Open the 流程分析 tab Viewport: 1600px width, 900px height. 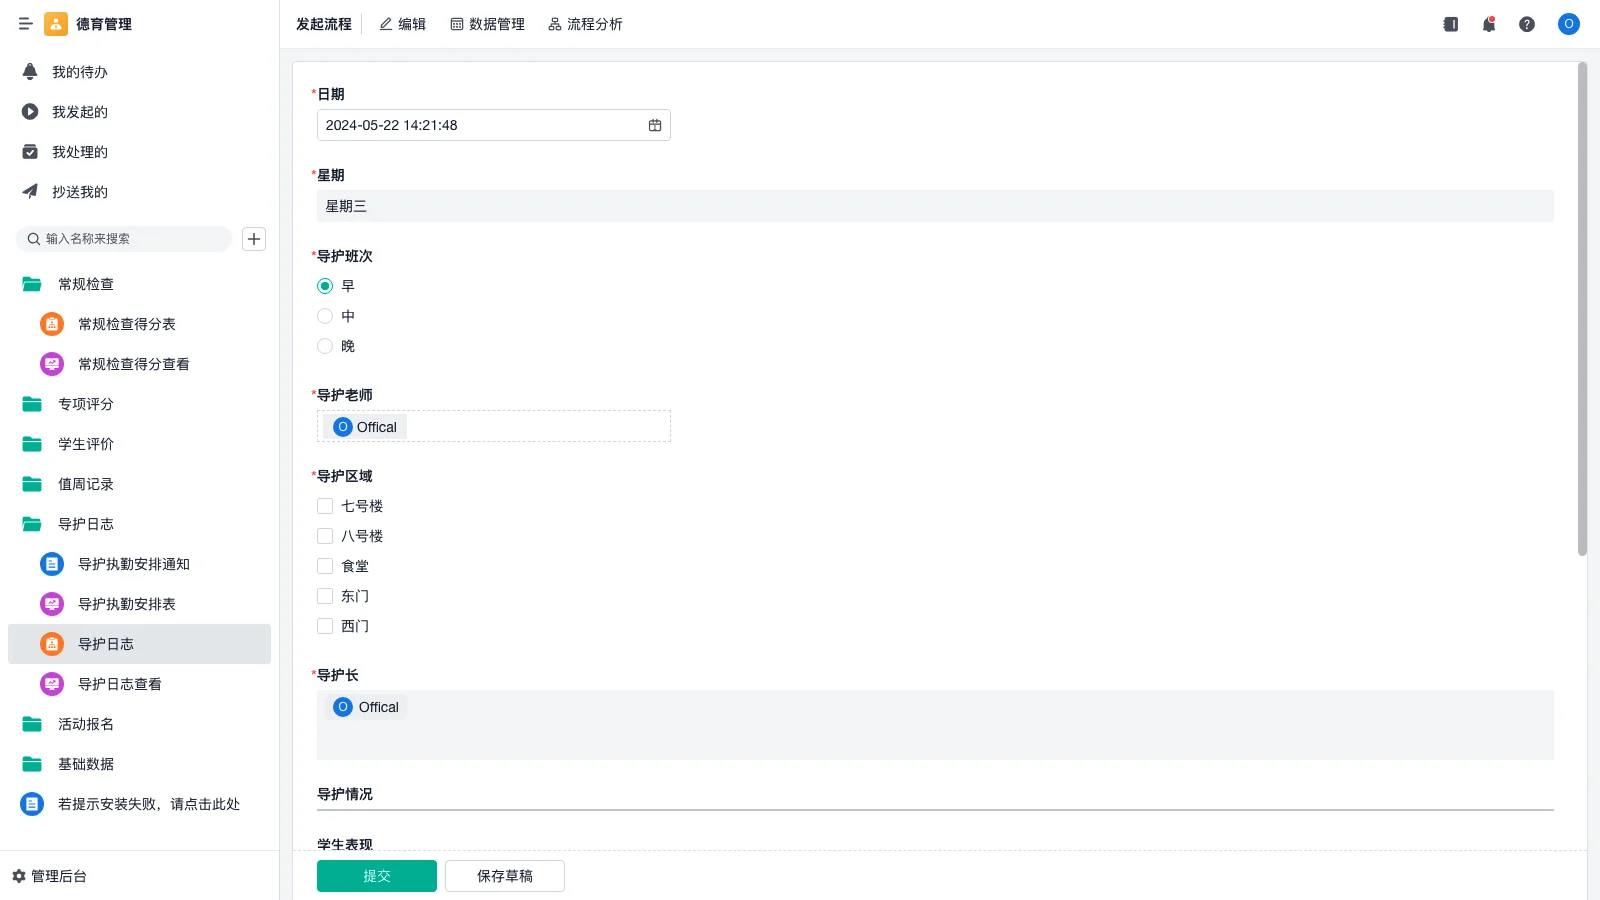pos(585,24)
